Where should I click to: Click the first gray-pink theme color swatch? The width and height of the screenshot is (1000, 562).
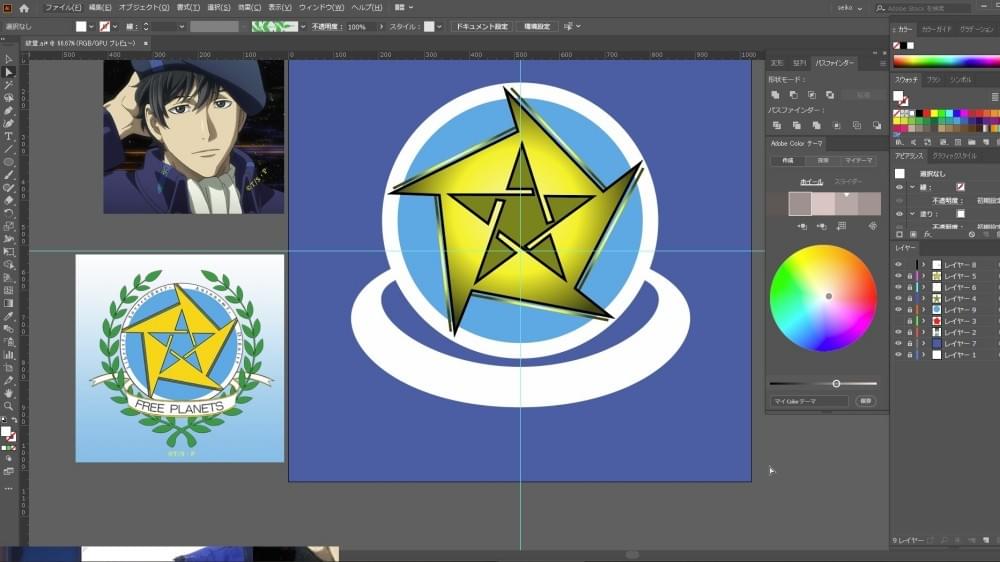pos(800,203)
